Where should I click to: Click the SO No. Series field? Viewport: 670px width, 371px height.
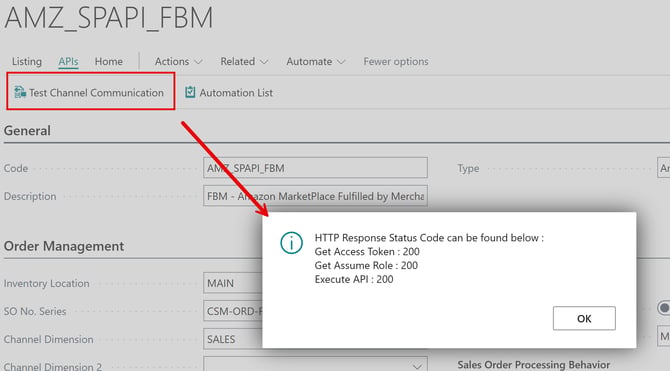pos(233,311)
